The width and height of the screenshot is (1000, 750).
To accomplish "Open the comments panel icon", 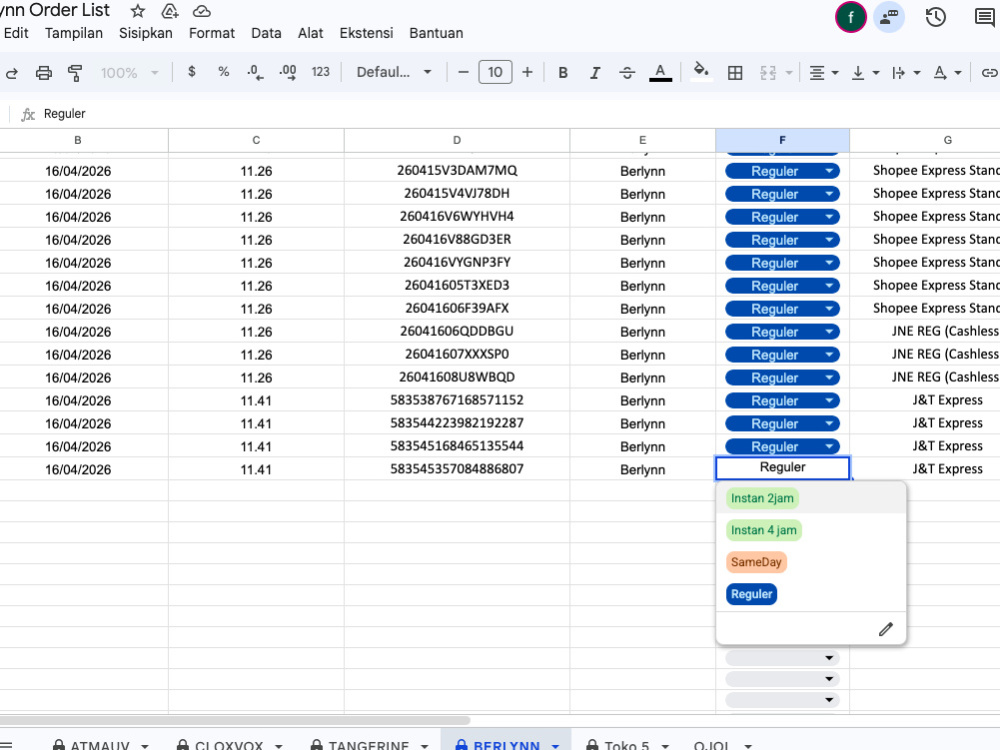I will tap(985, 17).
